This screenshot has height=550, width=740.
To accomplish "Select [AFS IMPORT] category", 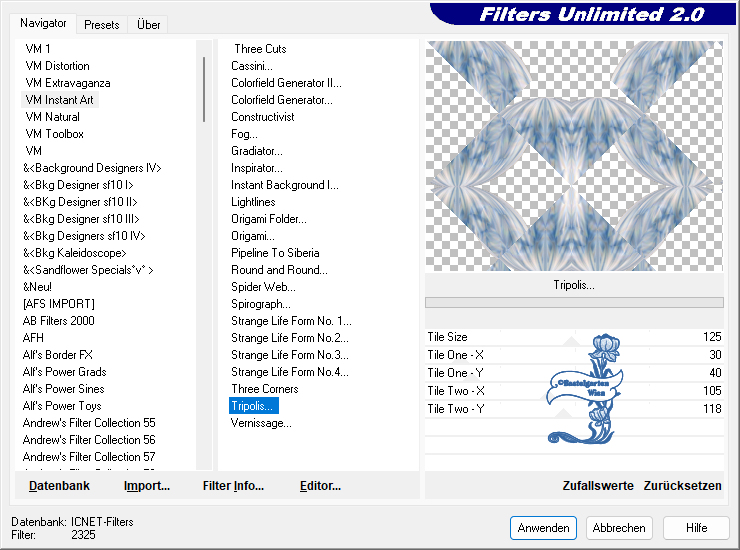I will pos(59,304).
